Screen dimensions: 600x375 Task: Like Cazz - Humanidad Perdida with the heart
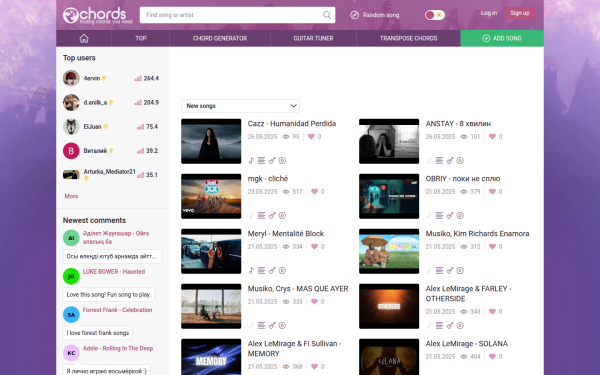point(311,137)
